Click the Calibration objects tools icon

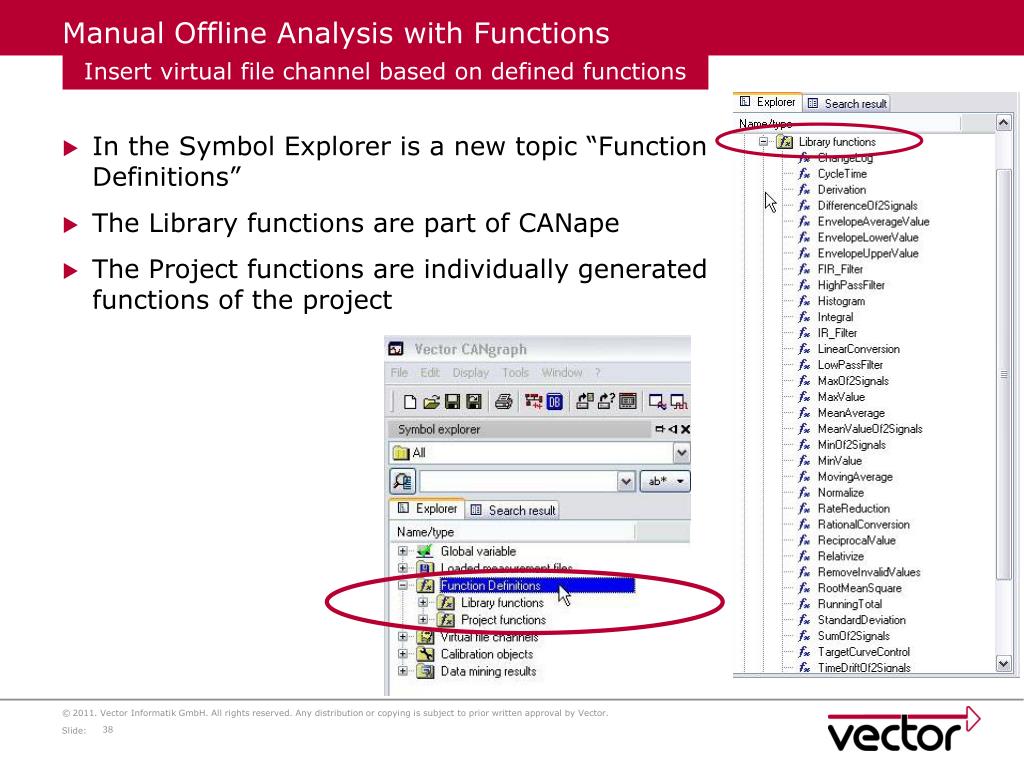[426, 654]
